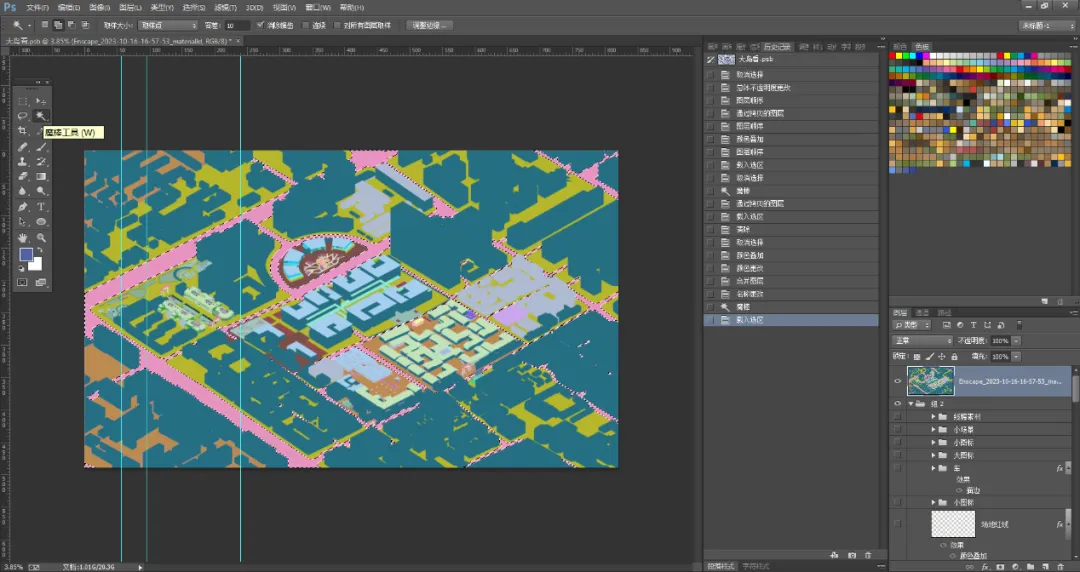The image size is (1080, 572).
Task: Select the Lasso tool
Action: click(23, 116)
